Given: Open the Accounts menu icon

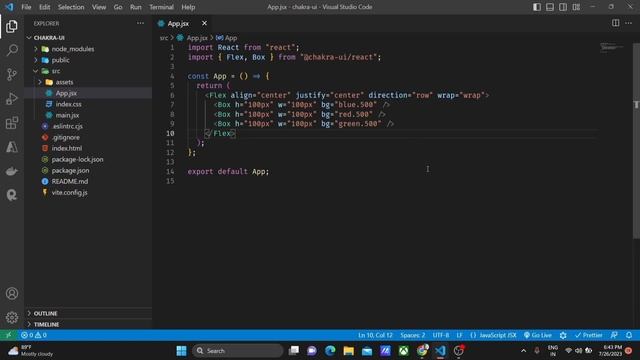Looking at the screenshot, I should tap(12, 293).
